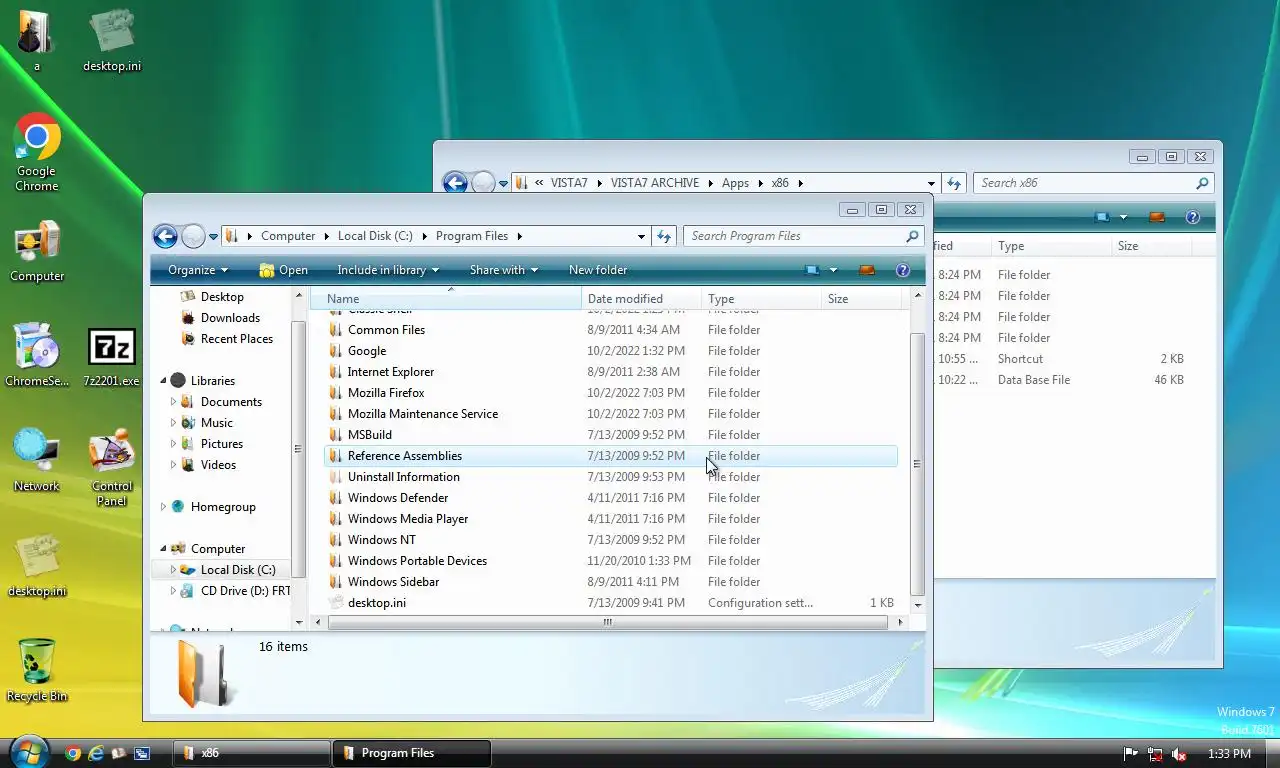1280x768 pixels.
Task: Select the ChromeSetup installer desktop icon
Action: click(37, 355)
